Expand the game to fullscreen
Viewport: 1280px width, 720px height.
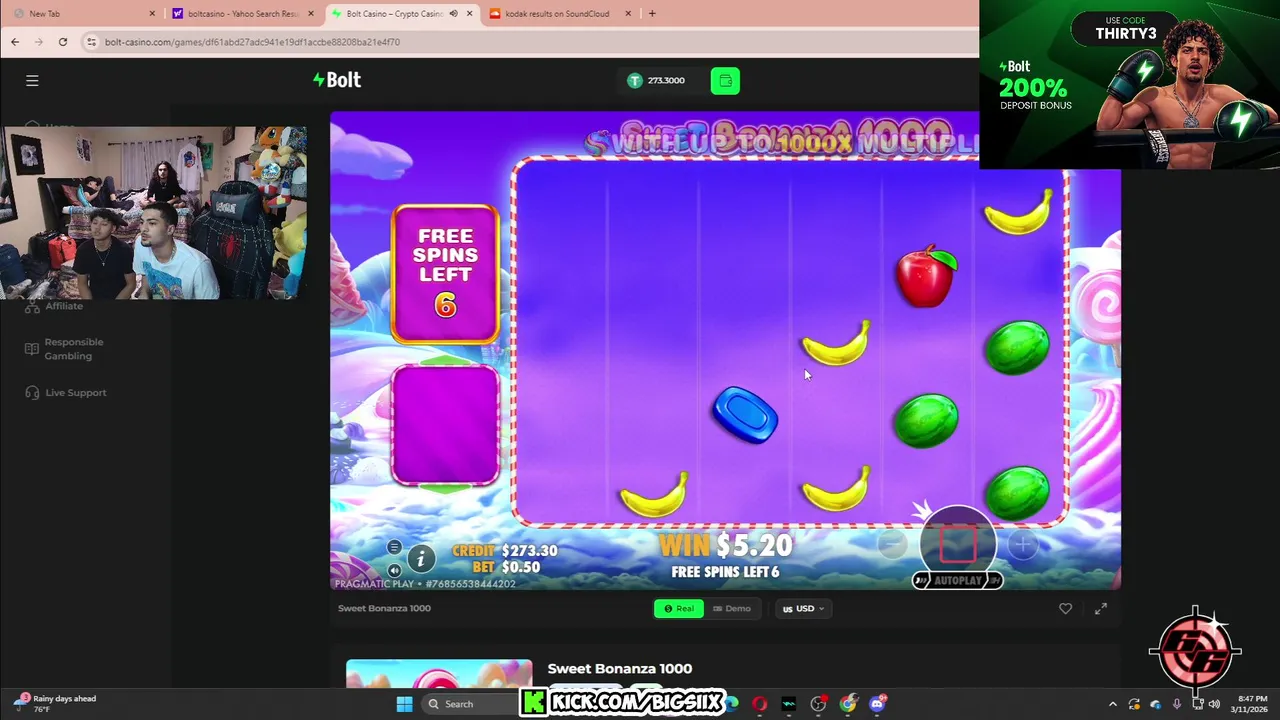[1101, 608]
